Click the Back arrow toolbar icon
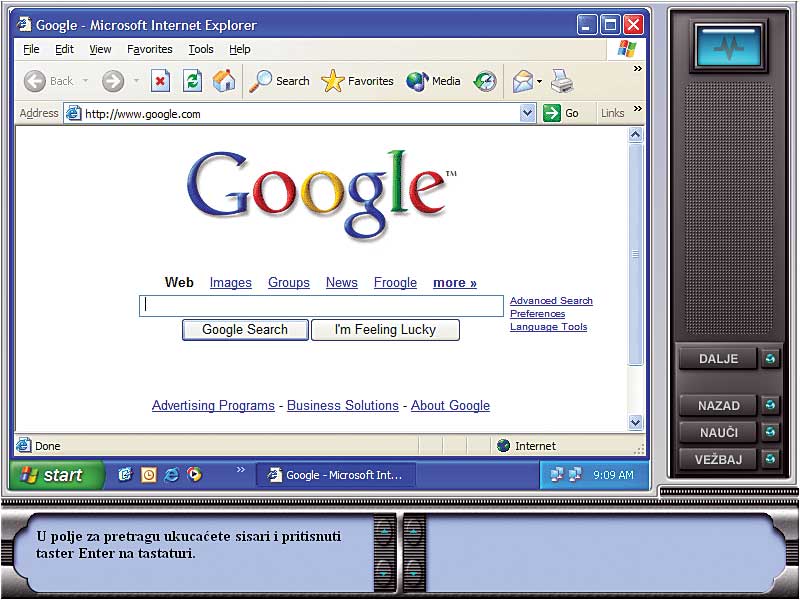 tap(35, 81)
